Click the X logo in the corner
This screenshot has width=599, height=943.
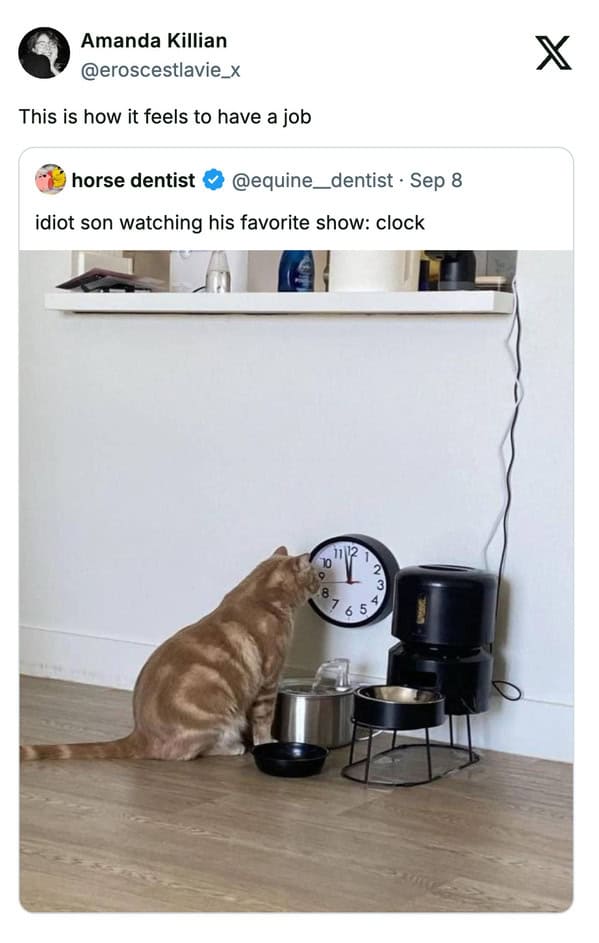pos(553,54)
